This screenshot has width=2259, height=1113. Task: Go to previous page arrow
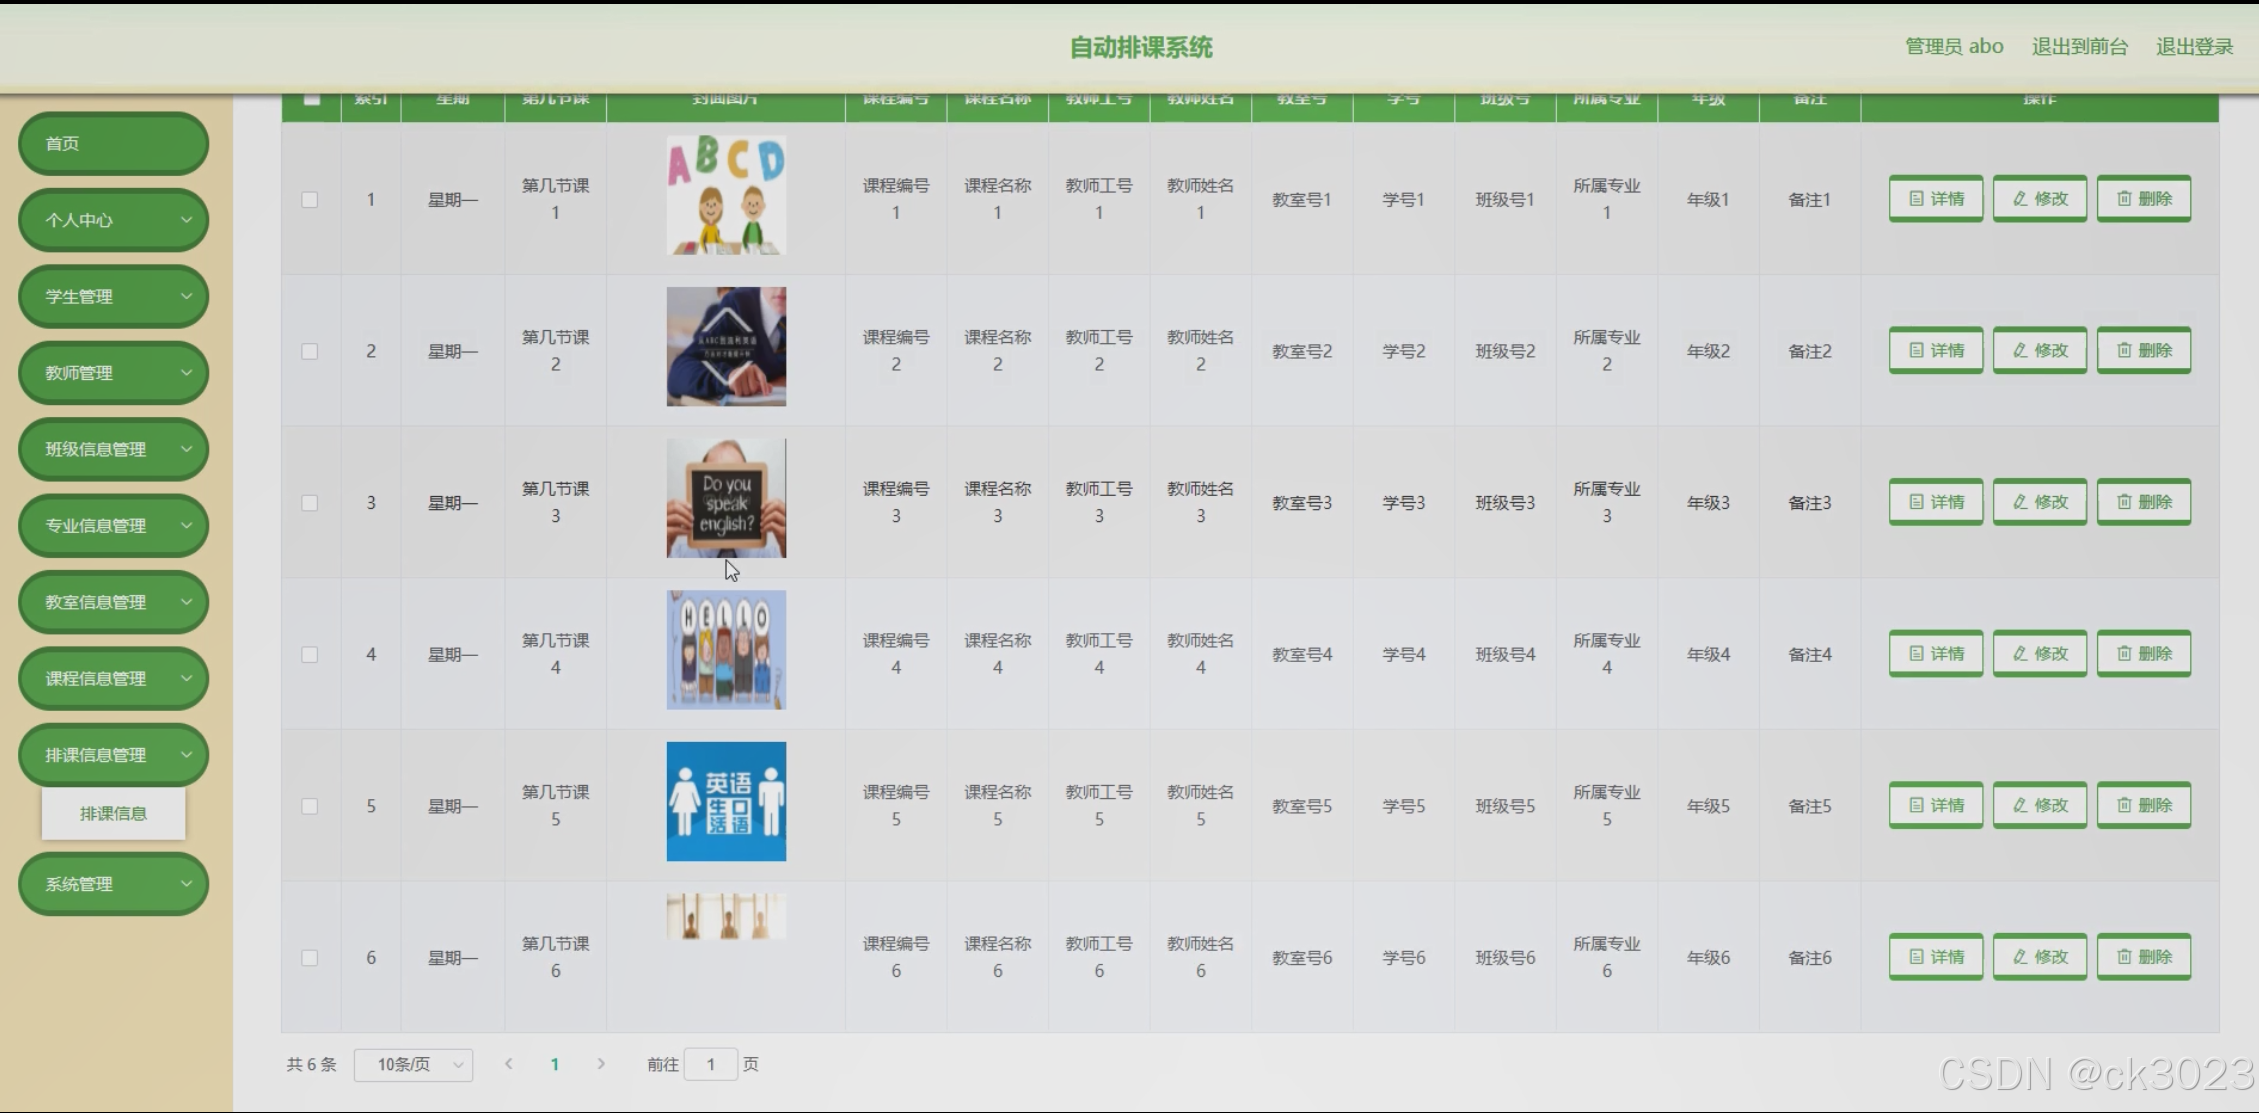[x=509, y=1064]
